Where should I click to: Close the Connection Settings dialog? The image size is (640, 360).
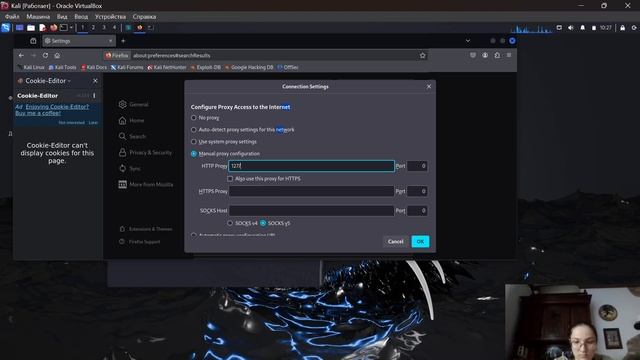(429, 87)
